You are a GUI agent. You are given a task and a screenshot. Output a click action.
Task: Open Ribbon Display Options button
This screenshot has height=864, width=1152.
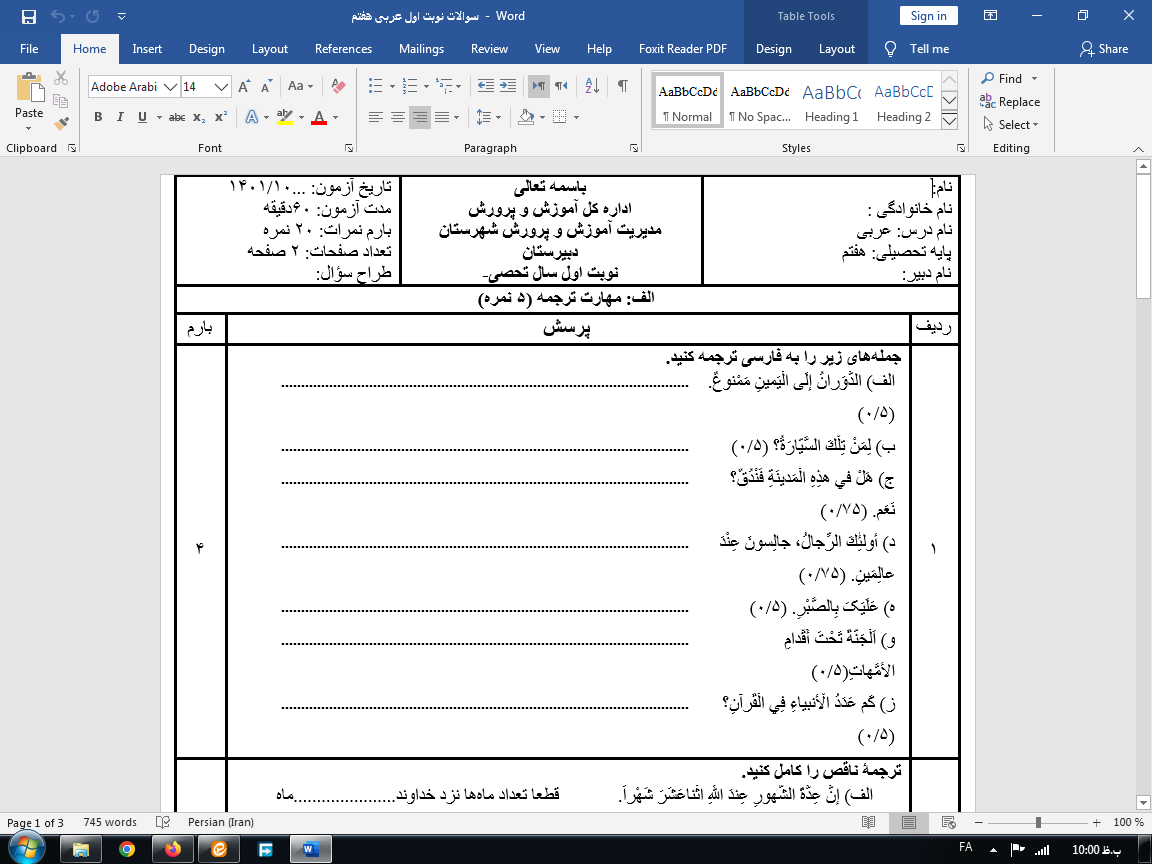coord(990,16)
